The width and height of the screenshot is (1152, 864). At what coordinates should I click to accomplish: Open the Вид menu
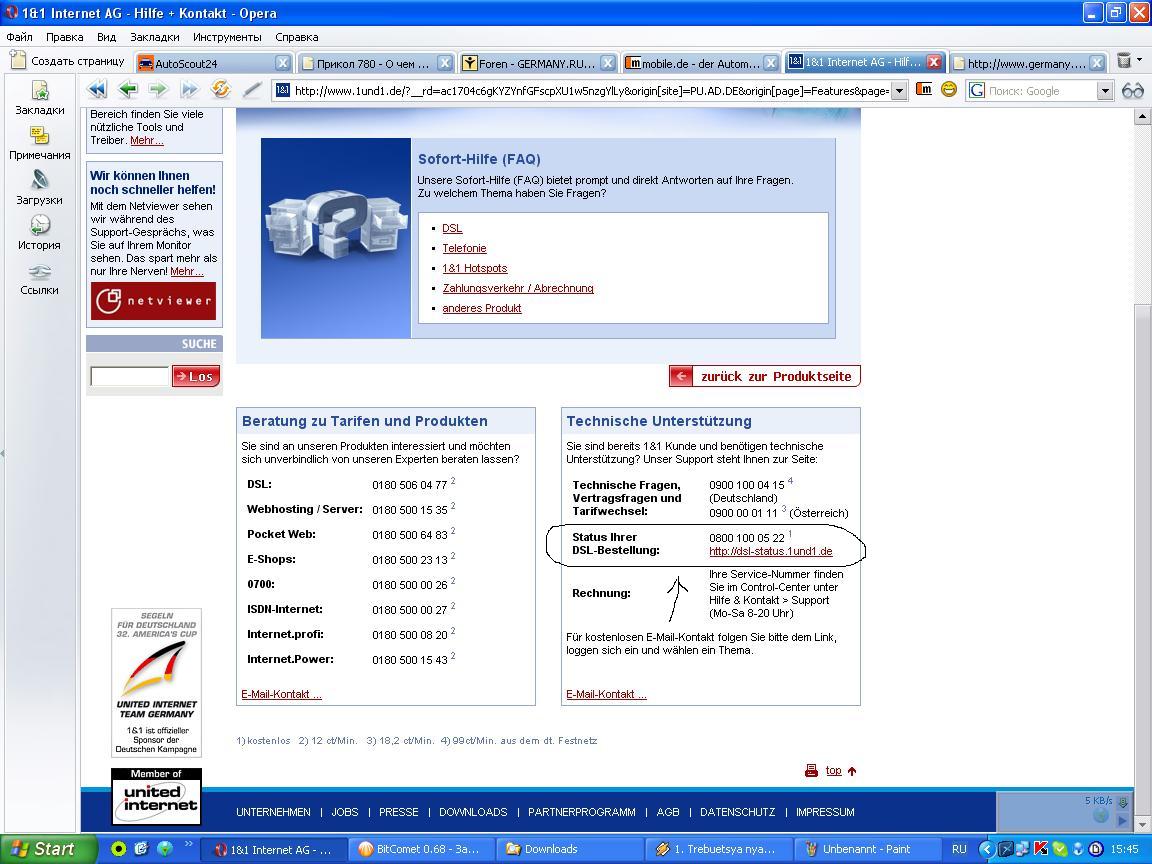pyautogui.click(x=107, y=37)
